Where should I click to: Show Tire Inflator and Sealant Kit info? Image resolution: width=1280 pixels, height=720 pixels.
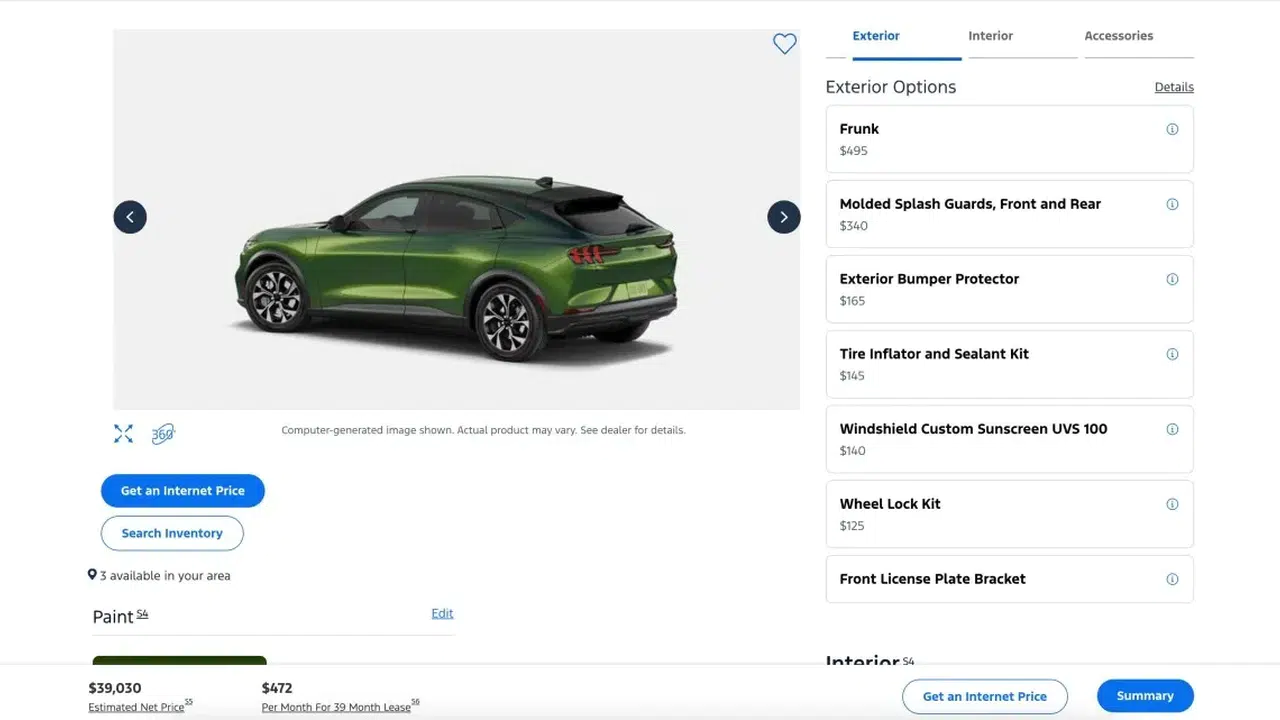pos(1172,353)
